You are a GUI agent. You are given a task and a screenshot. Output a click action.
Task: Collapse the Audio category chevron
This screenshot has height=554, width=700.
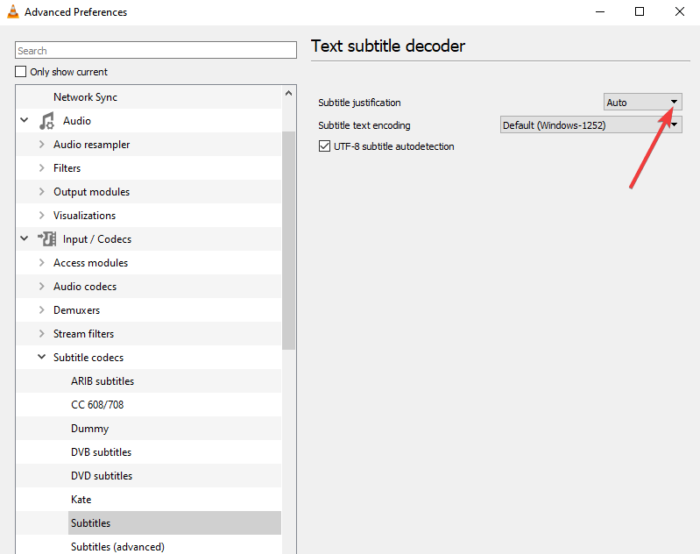click(x=25, y=120)
